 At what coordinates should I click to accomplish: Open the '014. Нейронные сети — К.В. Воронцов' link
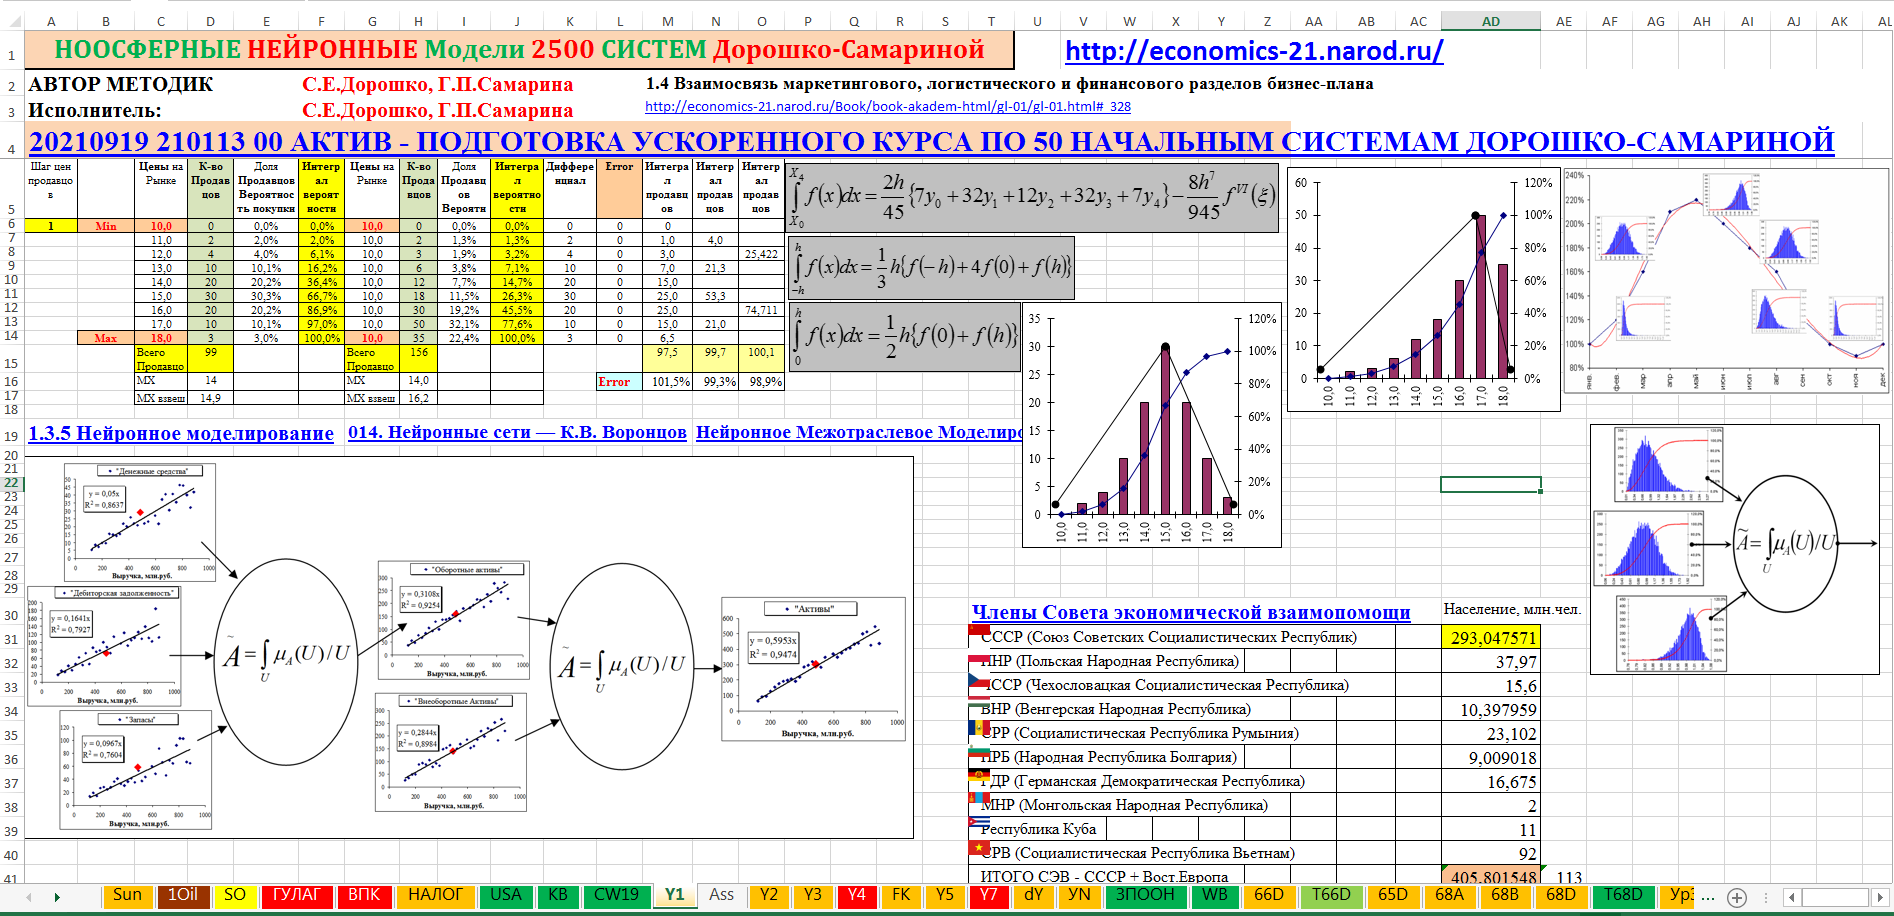pos(517,433)
